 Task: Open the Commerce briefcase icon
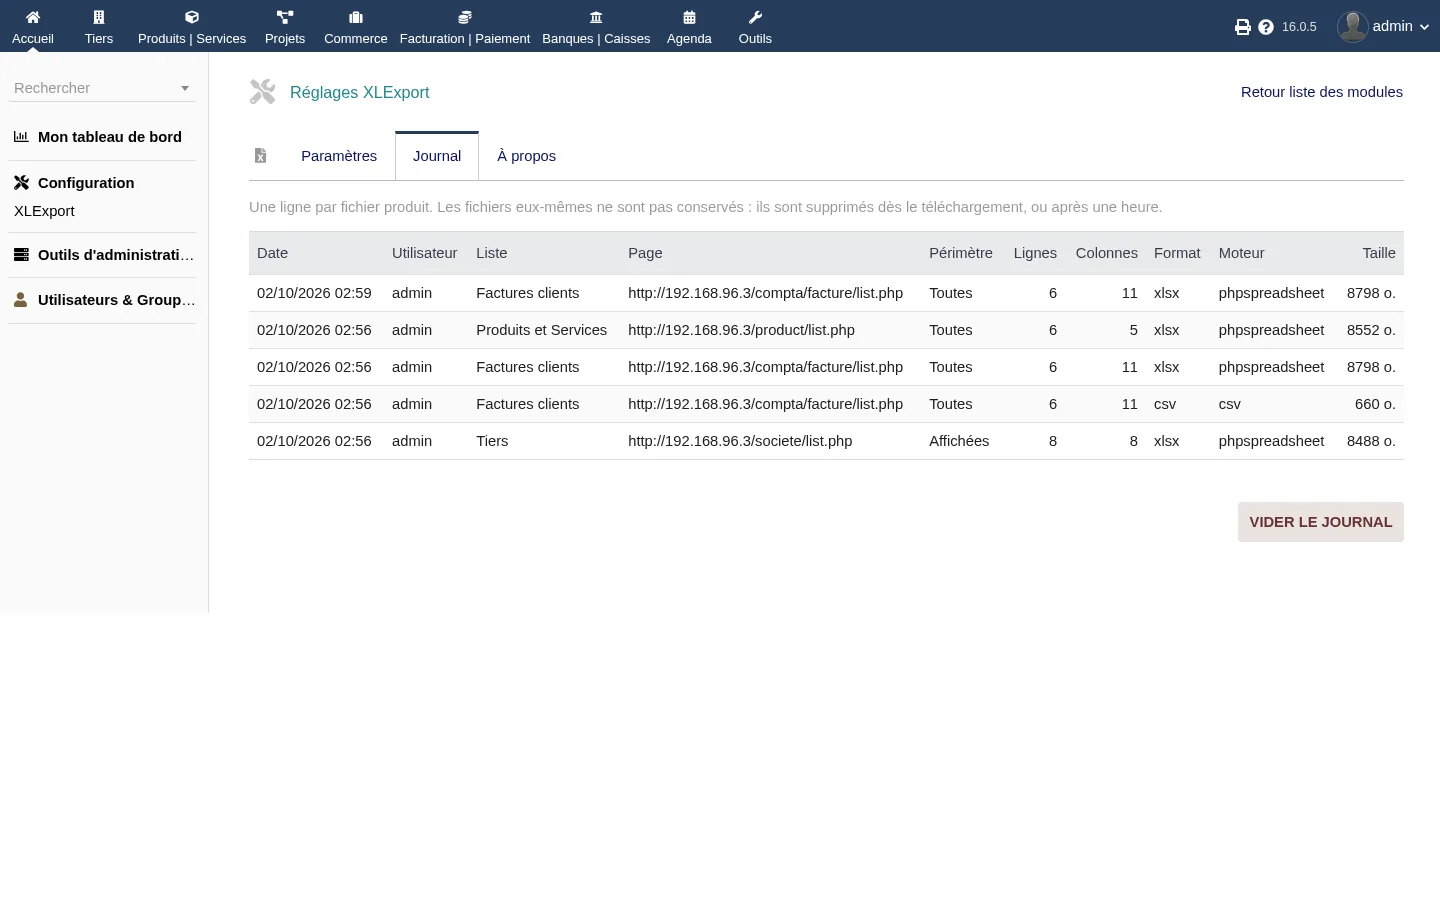coord(356,17)
